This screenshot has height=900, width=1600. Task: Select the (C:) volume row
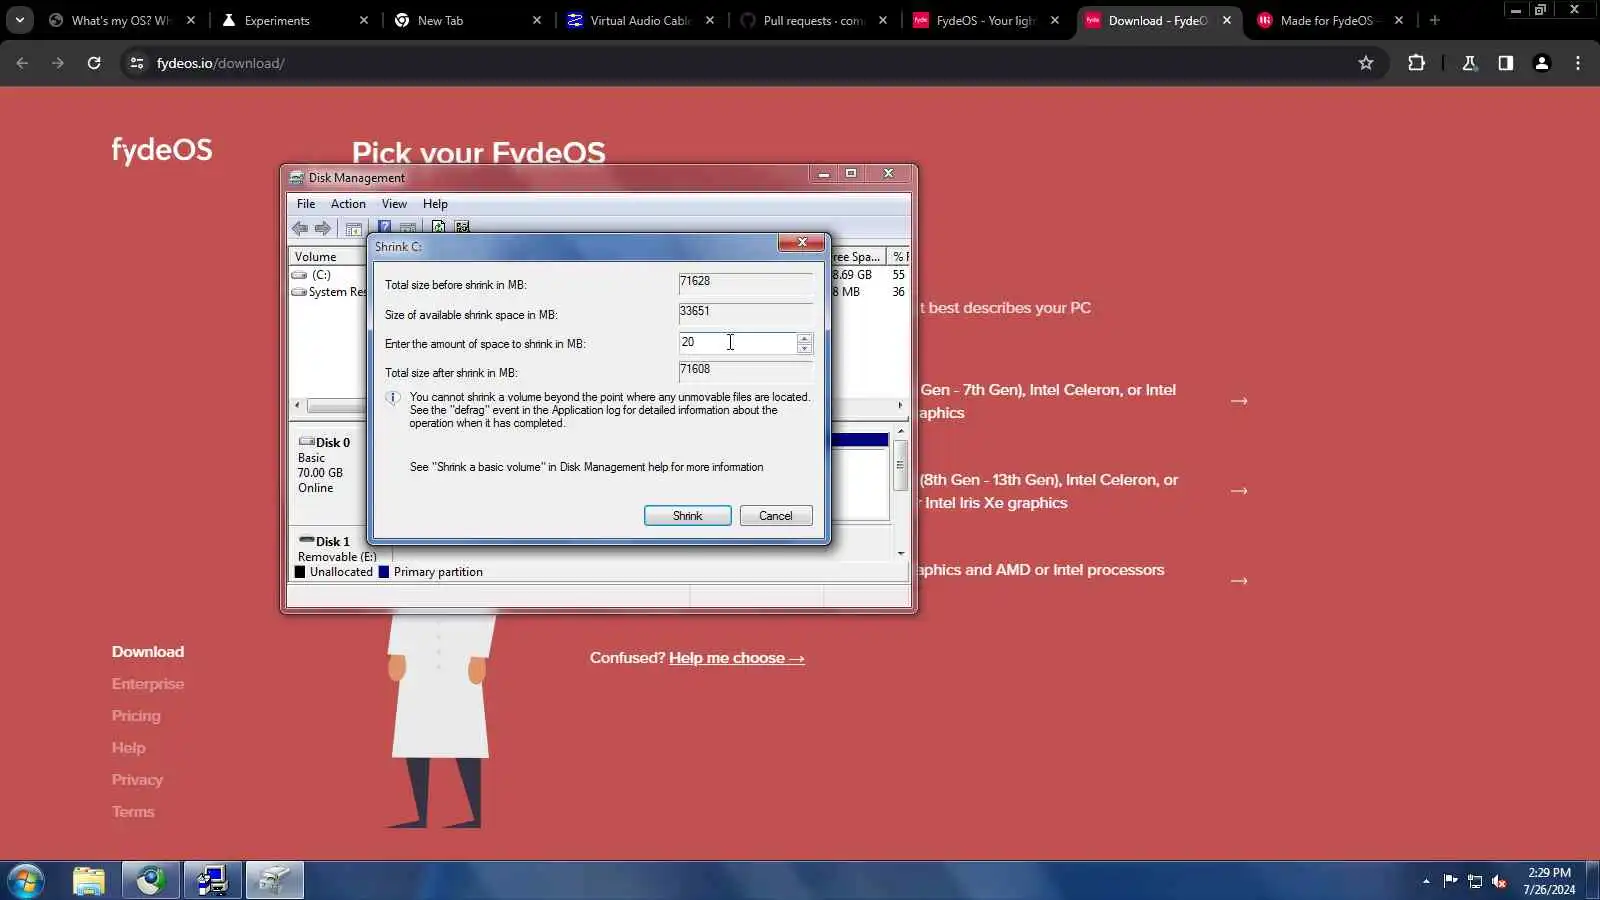tap(320, 275)
